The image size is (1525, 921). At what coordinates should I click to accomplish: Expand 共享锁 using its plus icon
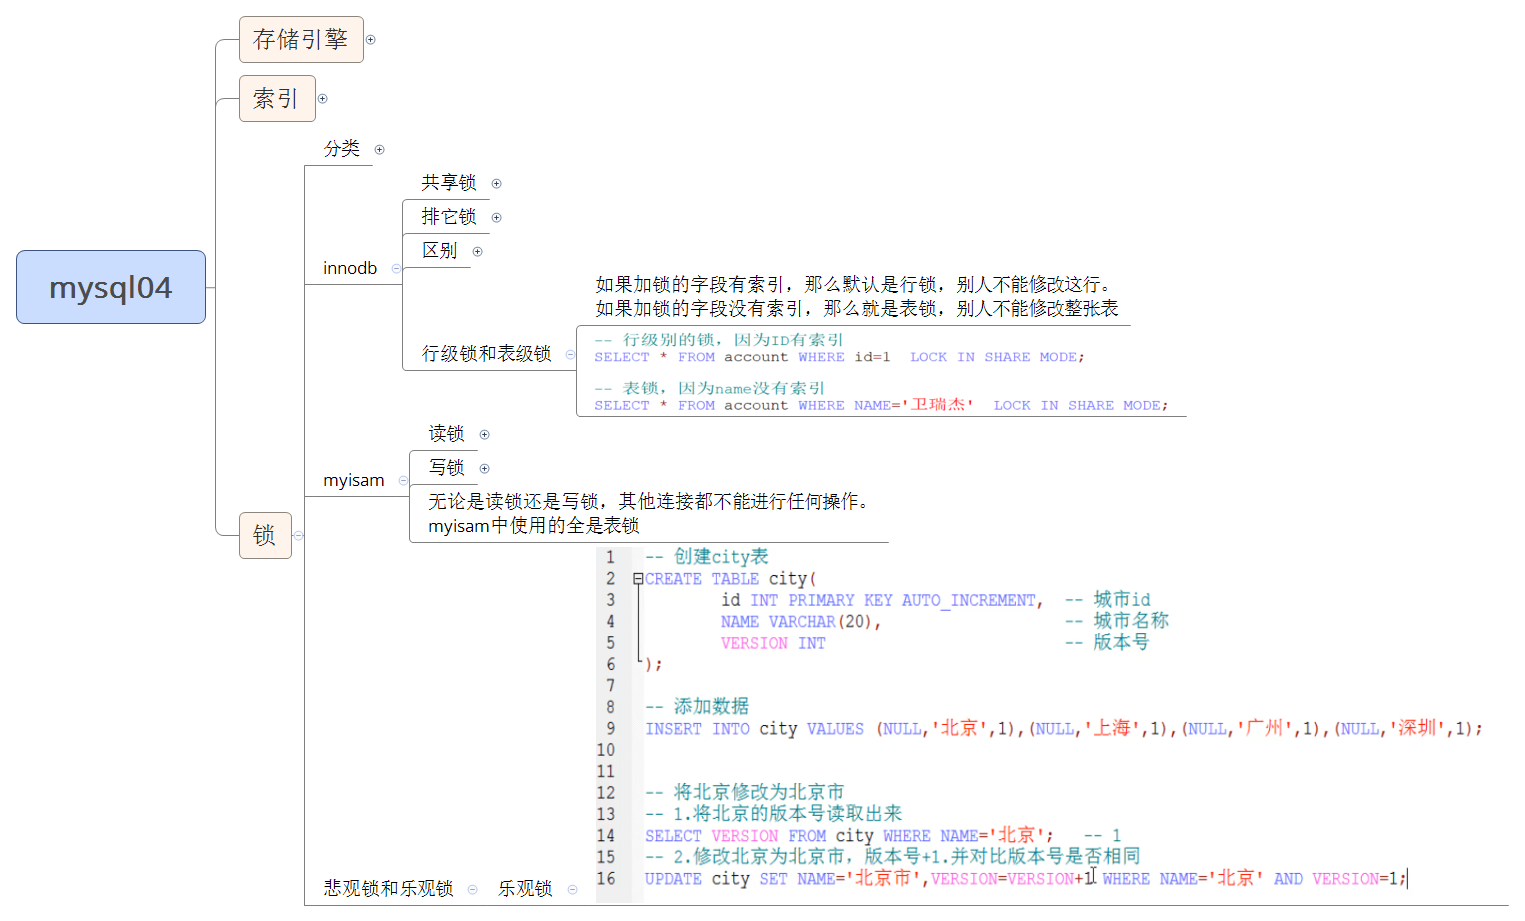(x=497, y=184)
